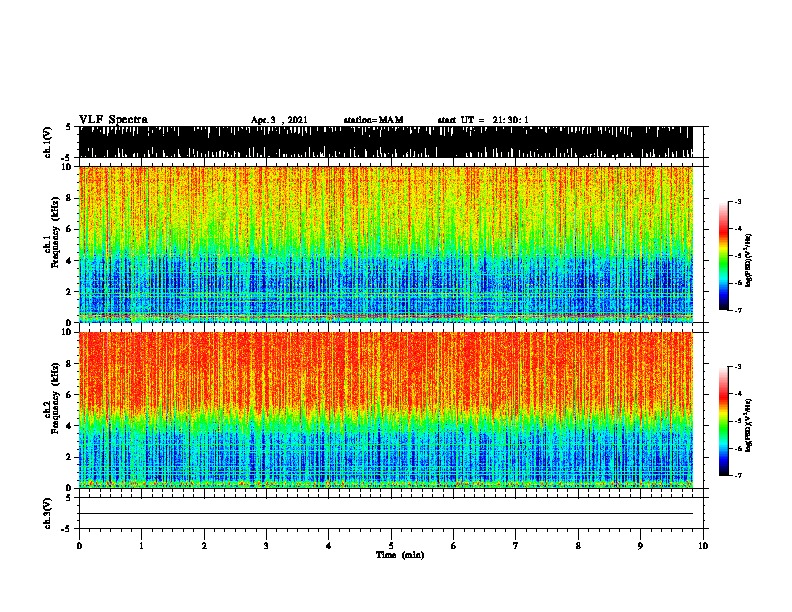Viewport: 792px width, 612px height.
Task: Click the log(PSD) label beside ch.1 color bar
Action: 749,260
